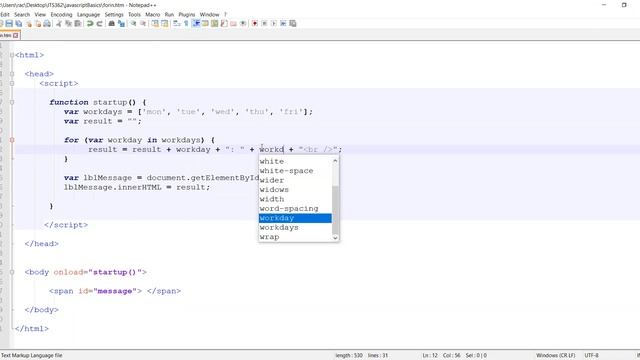Open the ? help menu

[x=225, y=14]
